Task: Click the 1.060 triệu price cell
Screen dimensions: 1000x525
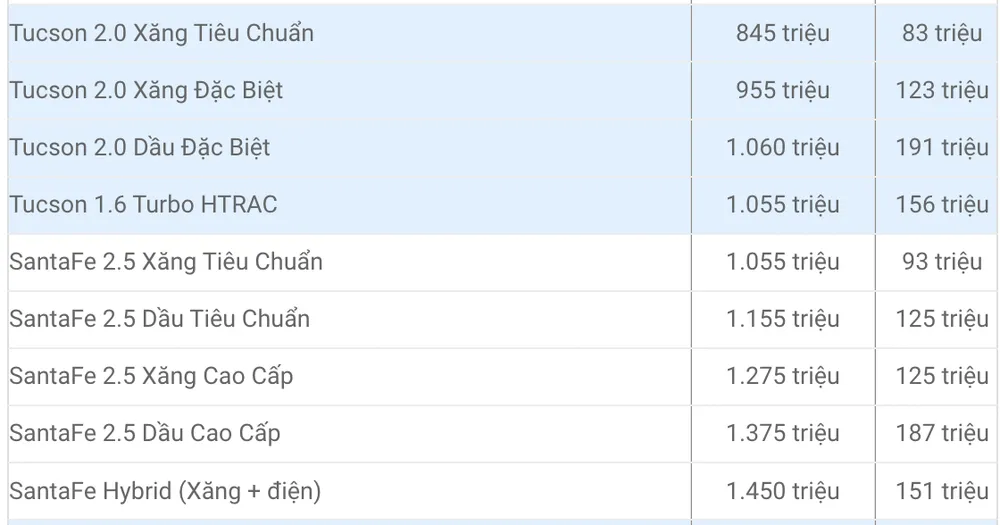Action: coord(782,148)
